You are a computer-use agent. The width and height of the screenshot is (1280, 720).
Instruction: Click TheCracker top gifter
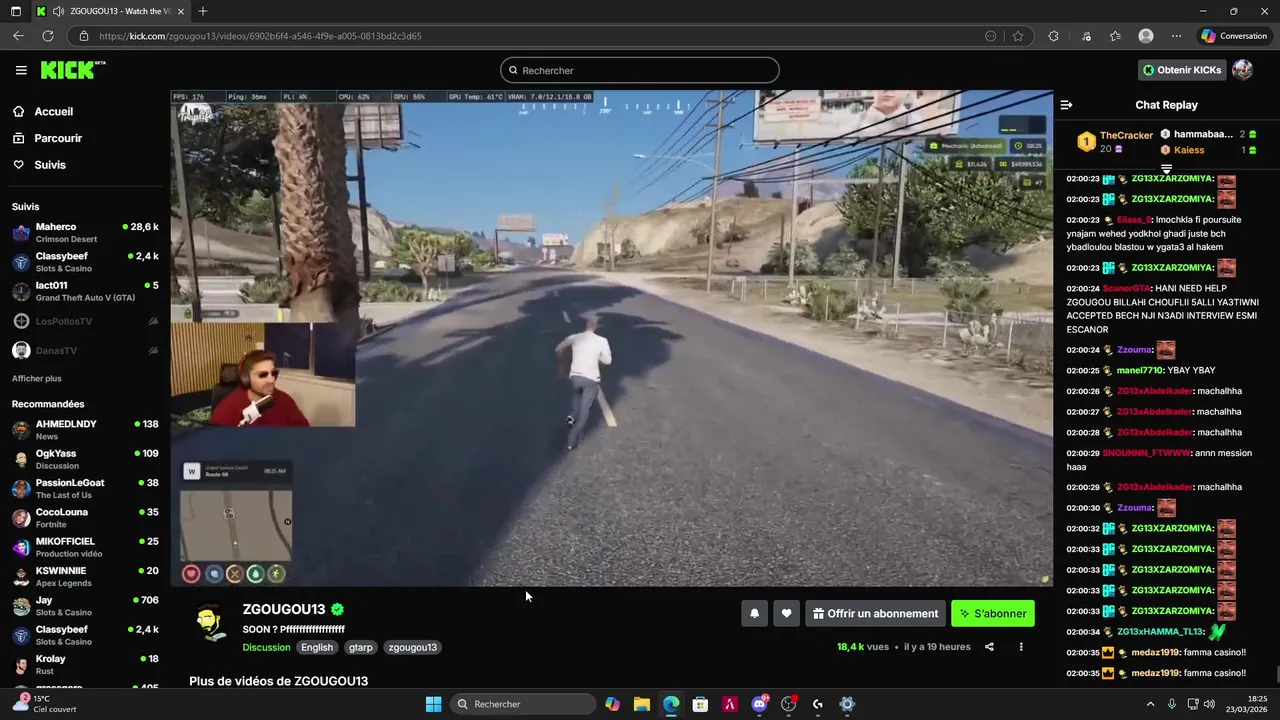coord(1126,135)
